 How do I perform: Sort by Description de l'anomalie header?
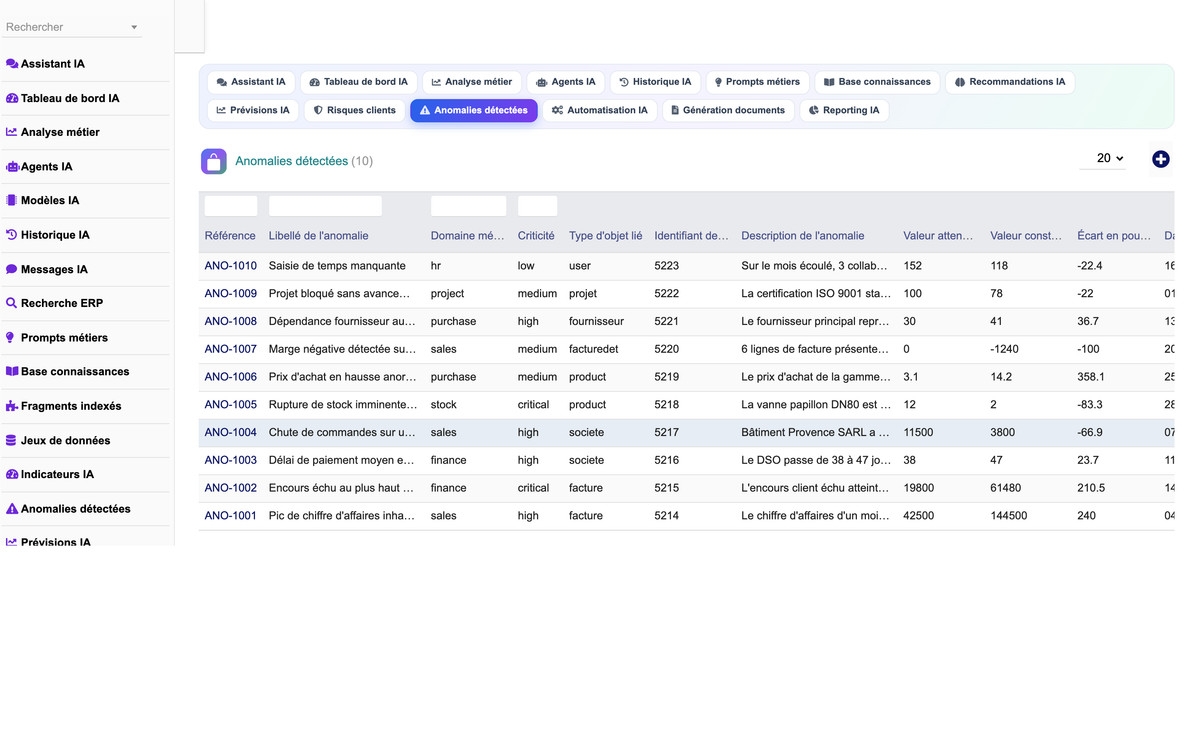pyautogui.click(x=802, y=236)
